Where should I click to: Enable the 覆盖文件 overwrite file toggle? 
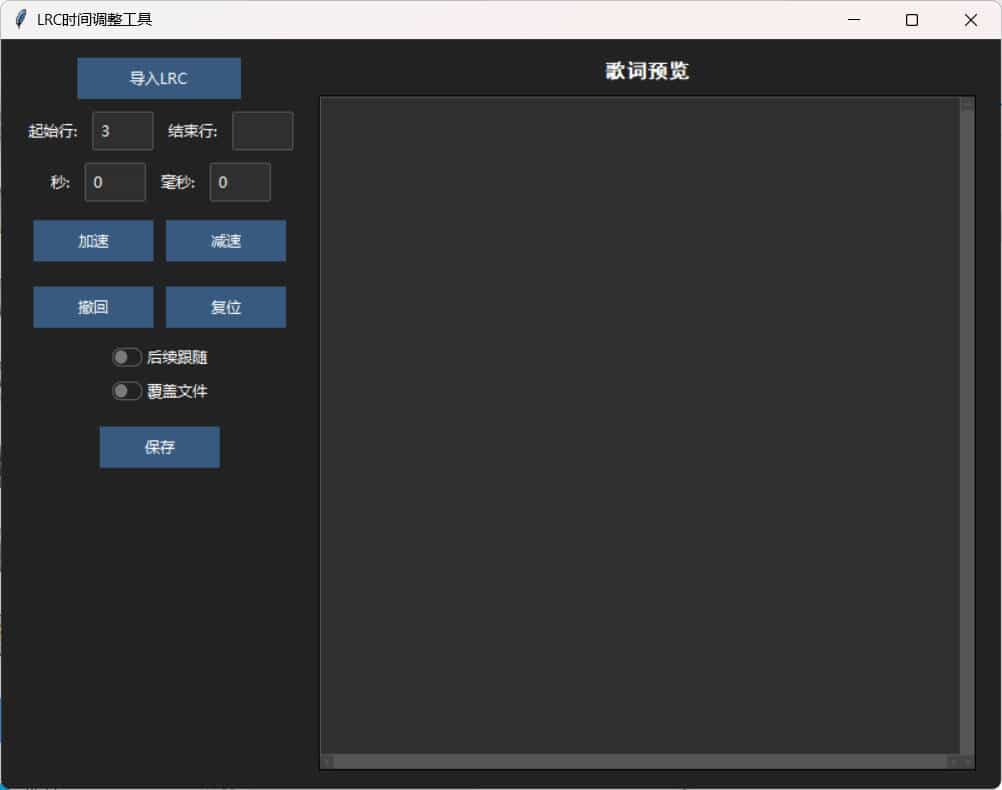pos(127,391)
